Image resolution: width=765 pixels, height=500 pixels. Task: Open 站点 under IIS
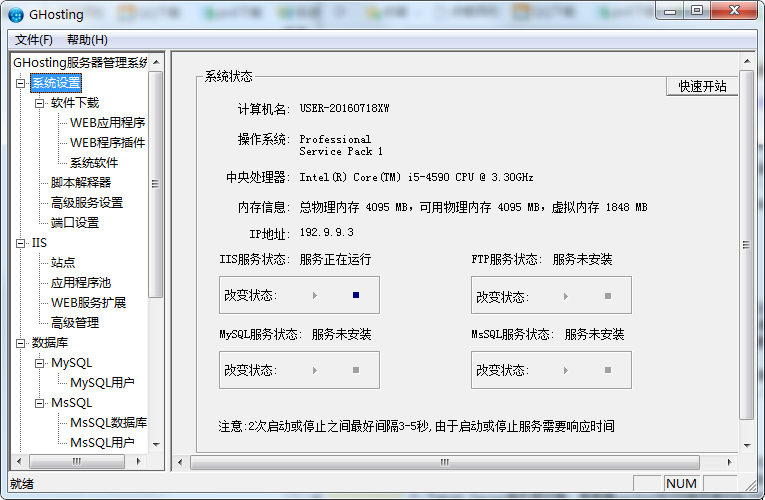(x=63, y=263)
